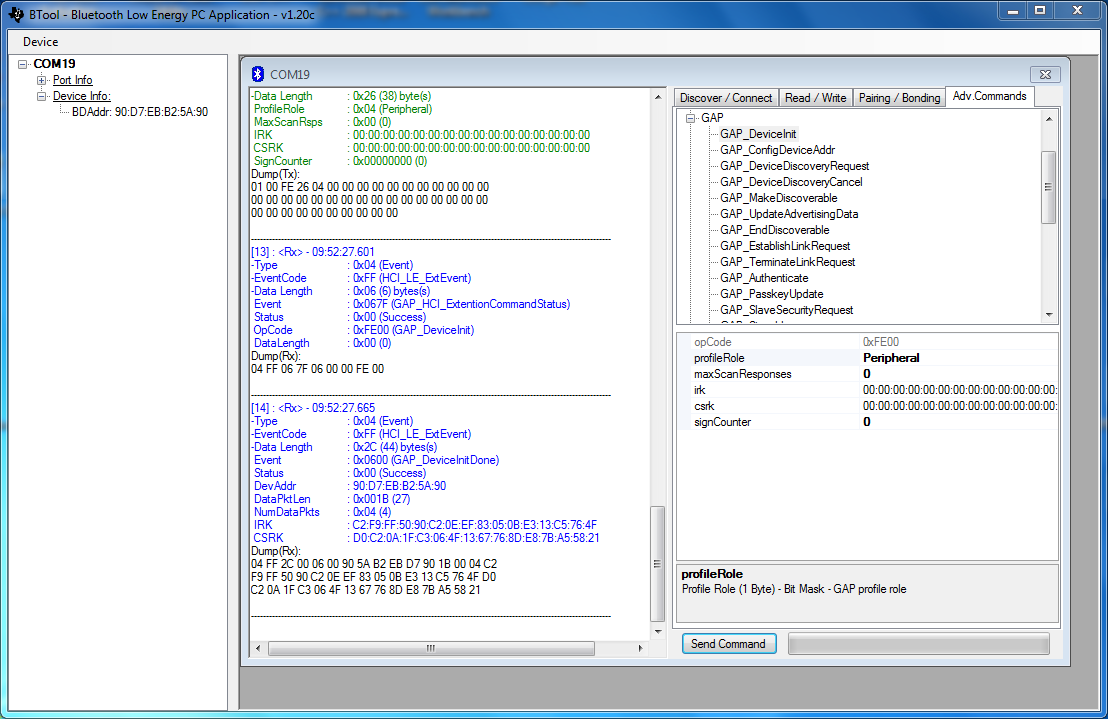
Task: Select COM19 root in device tree
Action: tap(54, 64)
